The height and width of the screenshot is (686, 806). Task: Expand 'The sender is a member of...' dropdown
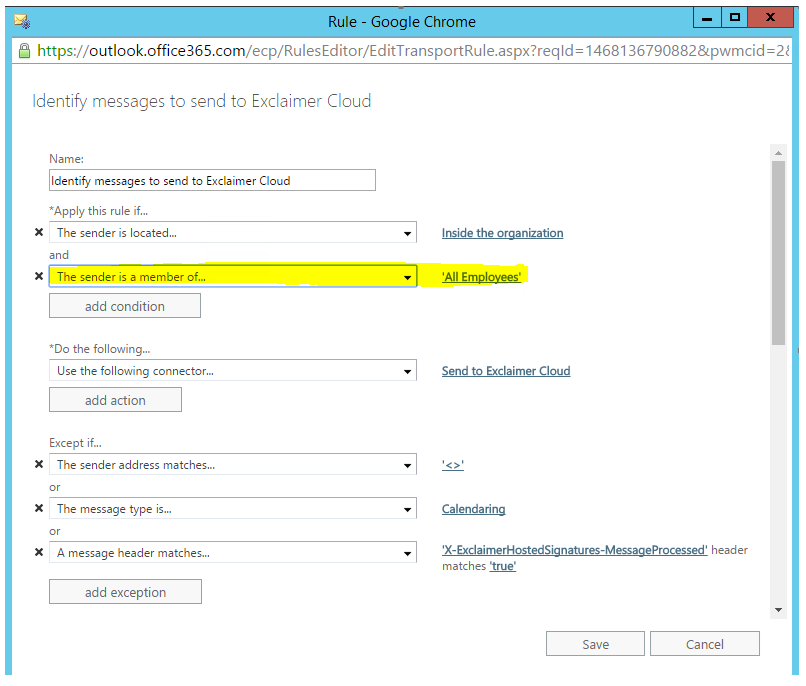[x=232, y=277]
